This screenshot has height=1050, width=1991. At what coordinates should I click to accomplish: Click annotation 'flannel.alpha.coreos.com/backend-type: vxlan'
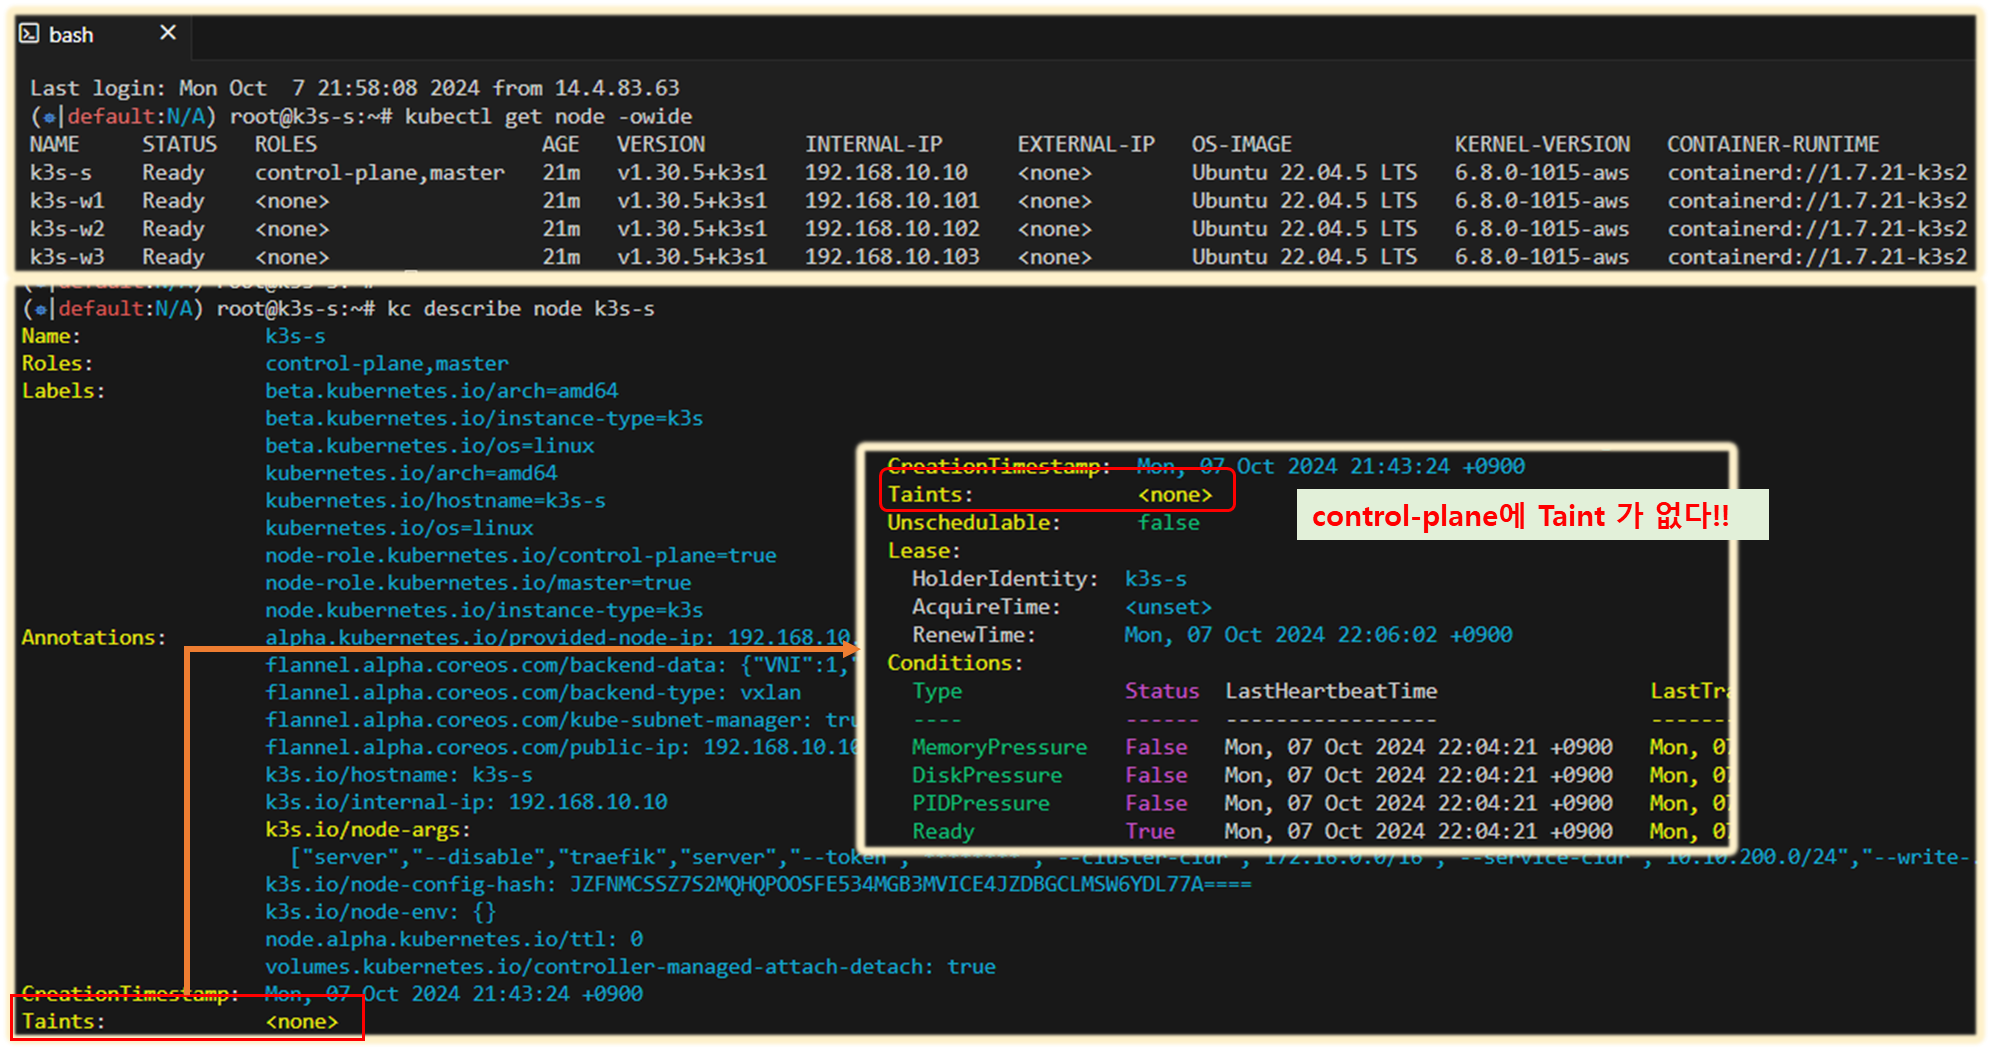(533, 692)
